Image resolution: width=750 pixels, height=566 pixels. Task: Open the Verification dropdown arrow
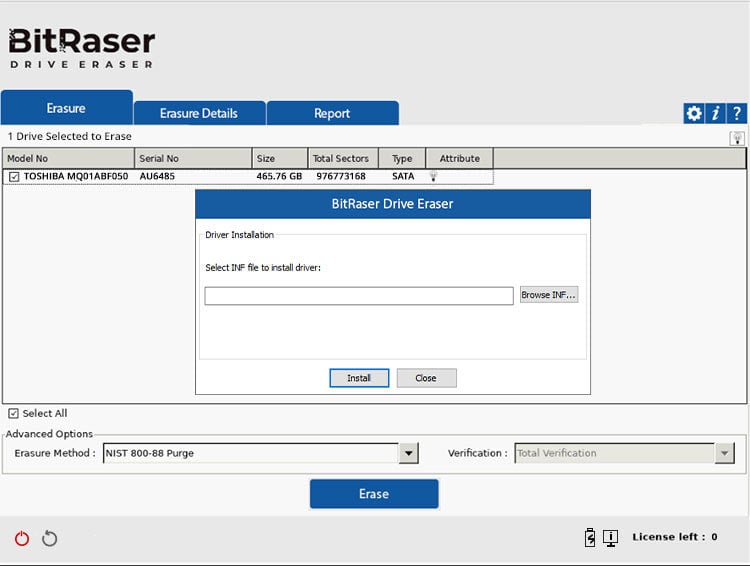coord(724,453)
